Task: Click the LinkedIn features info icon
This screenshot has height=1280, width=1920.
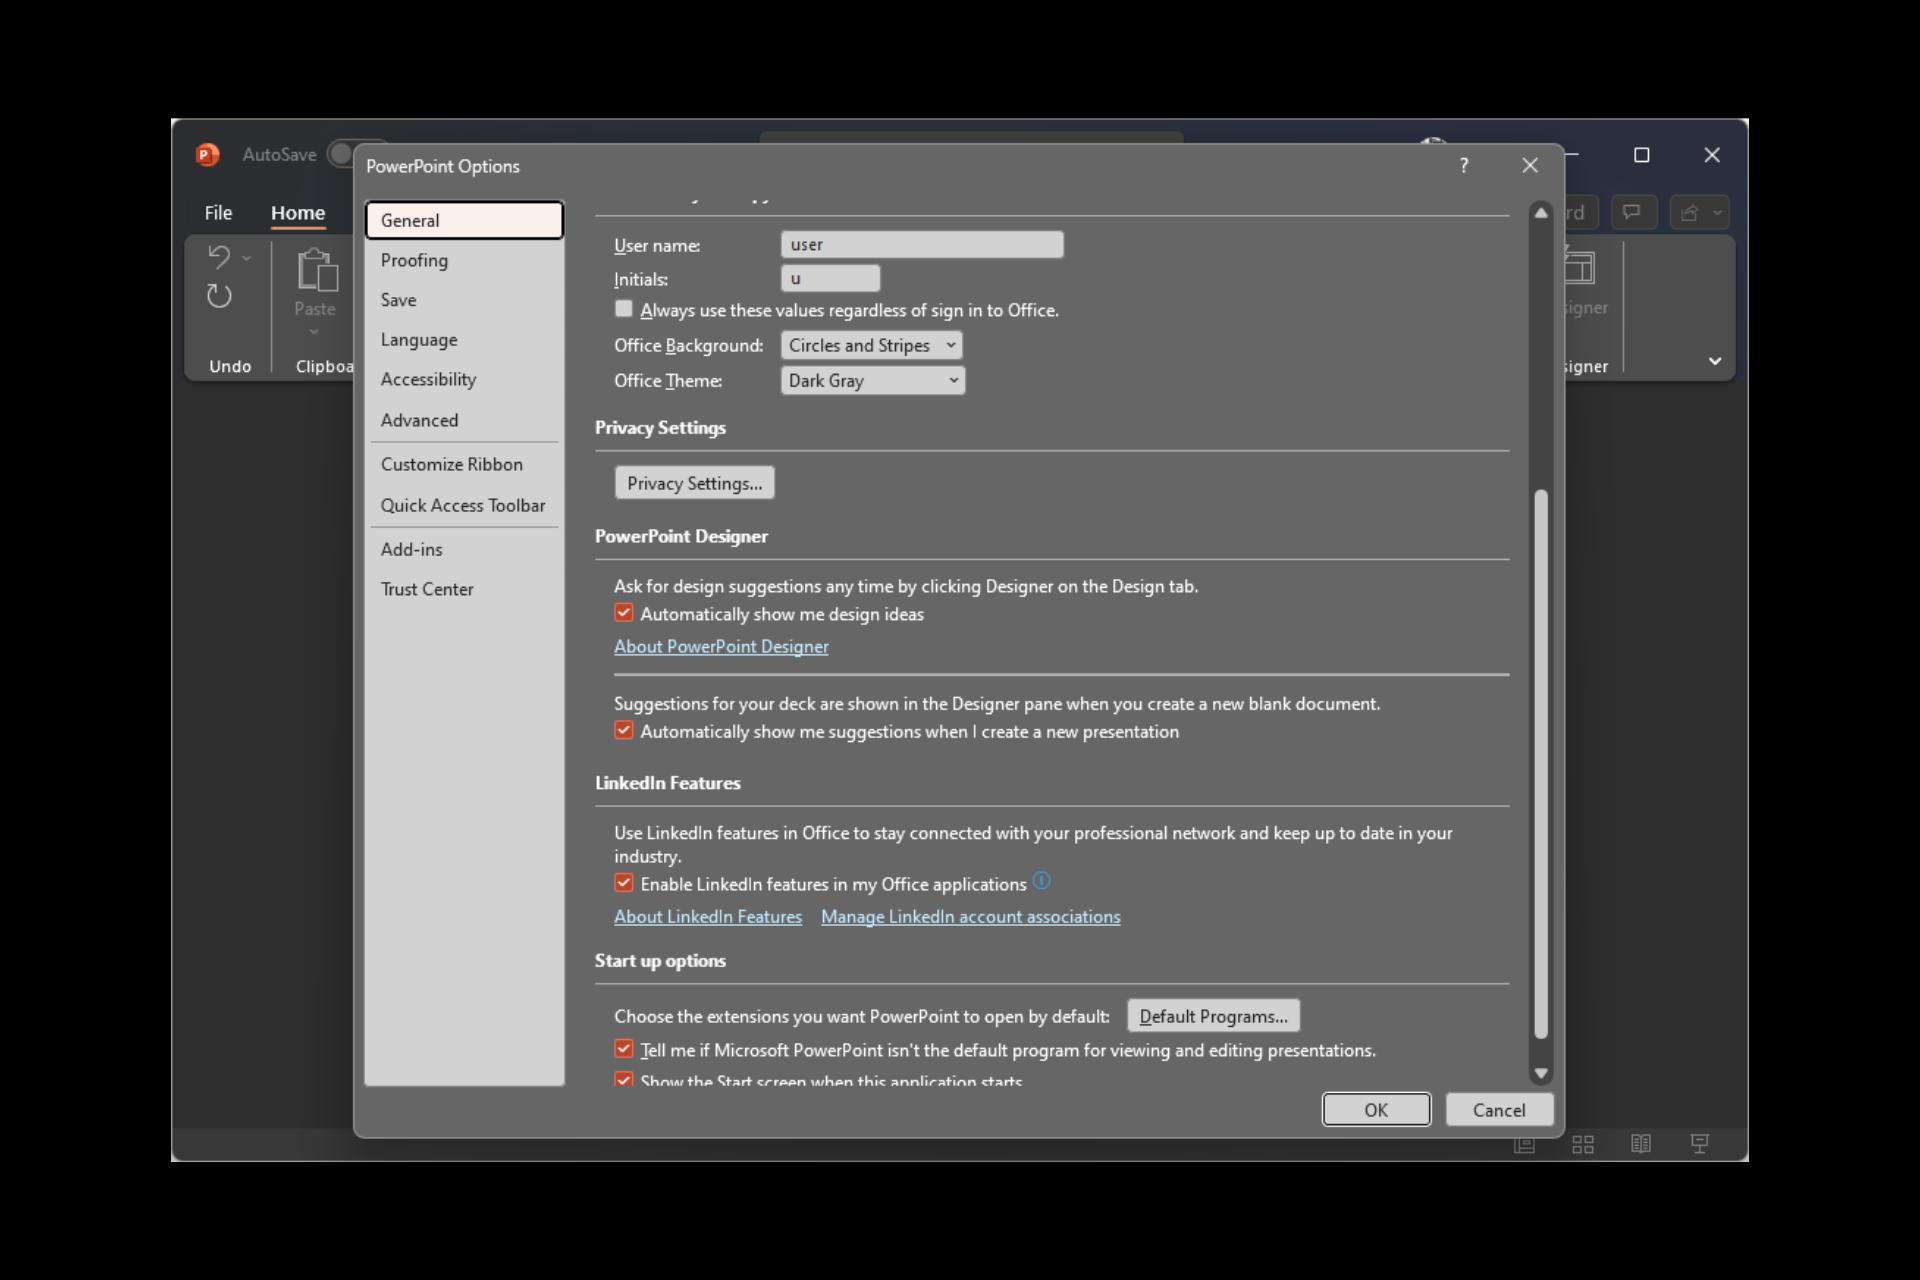Action: pyautogui.click(x=1041, y=881)
